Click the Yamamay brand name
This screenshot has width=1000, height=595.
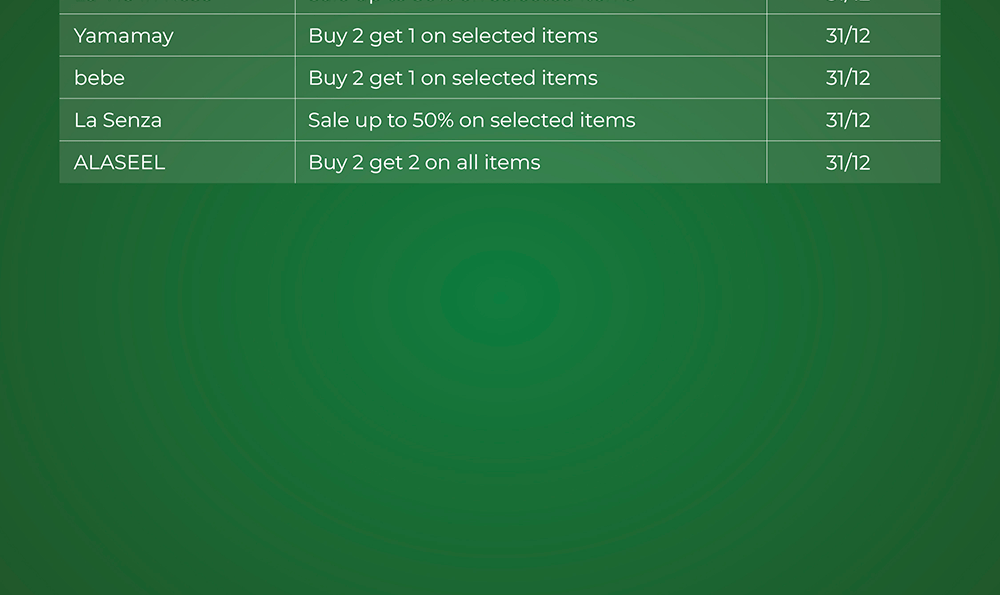[x=124, y=36]
